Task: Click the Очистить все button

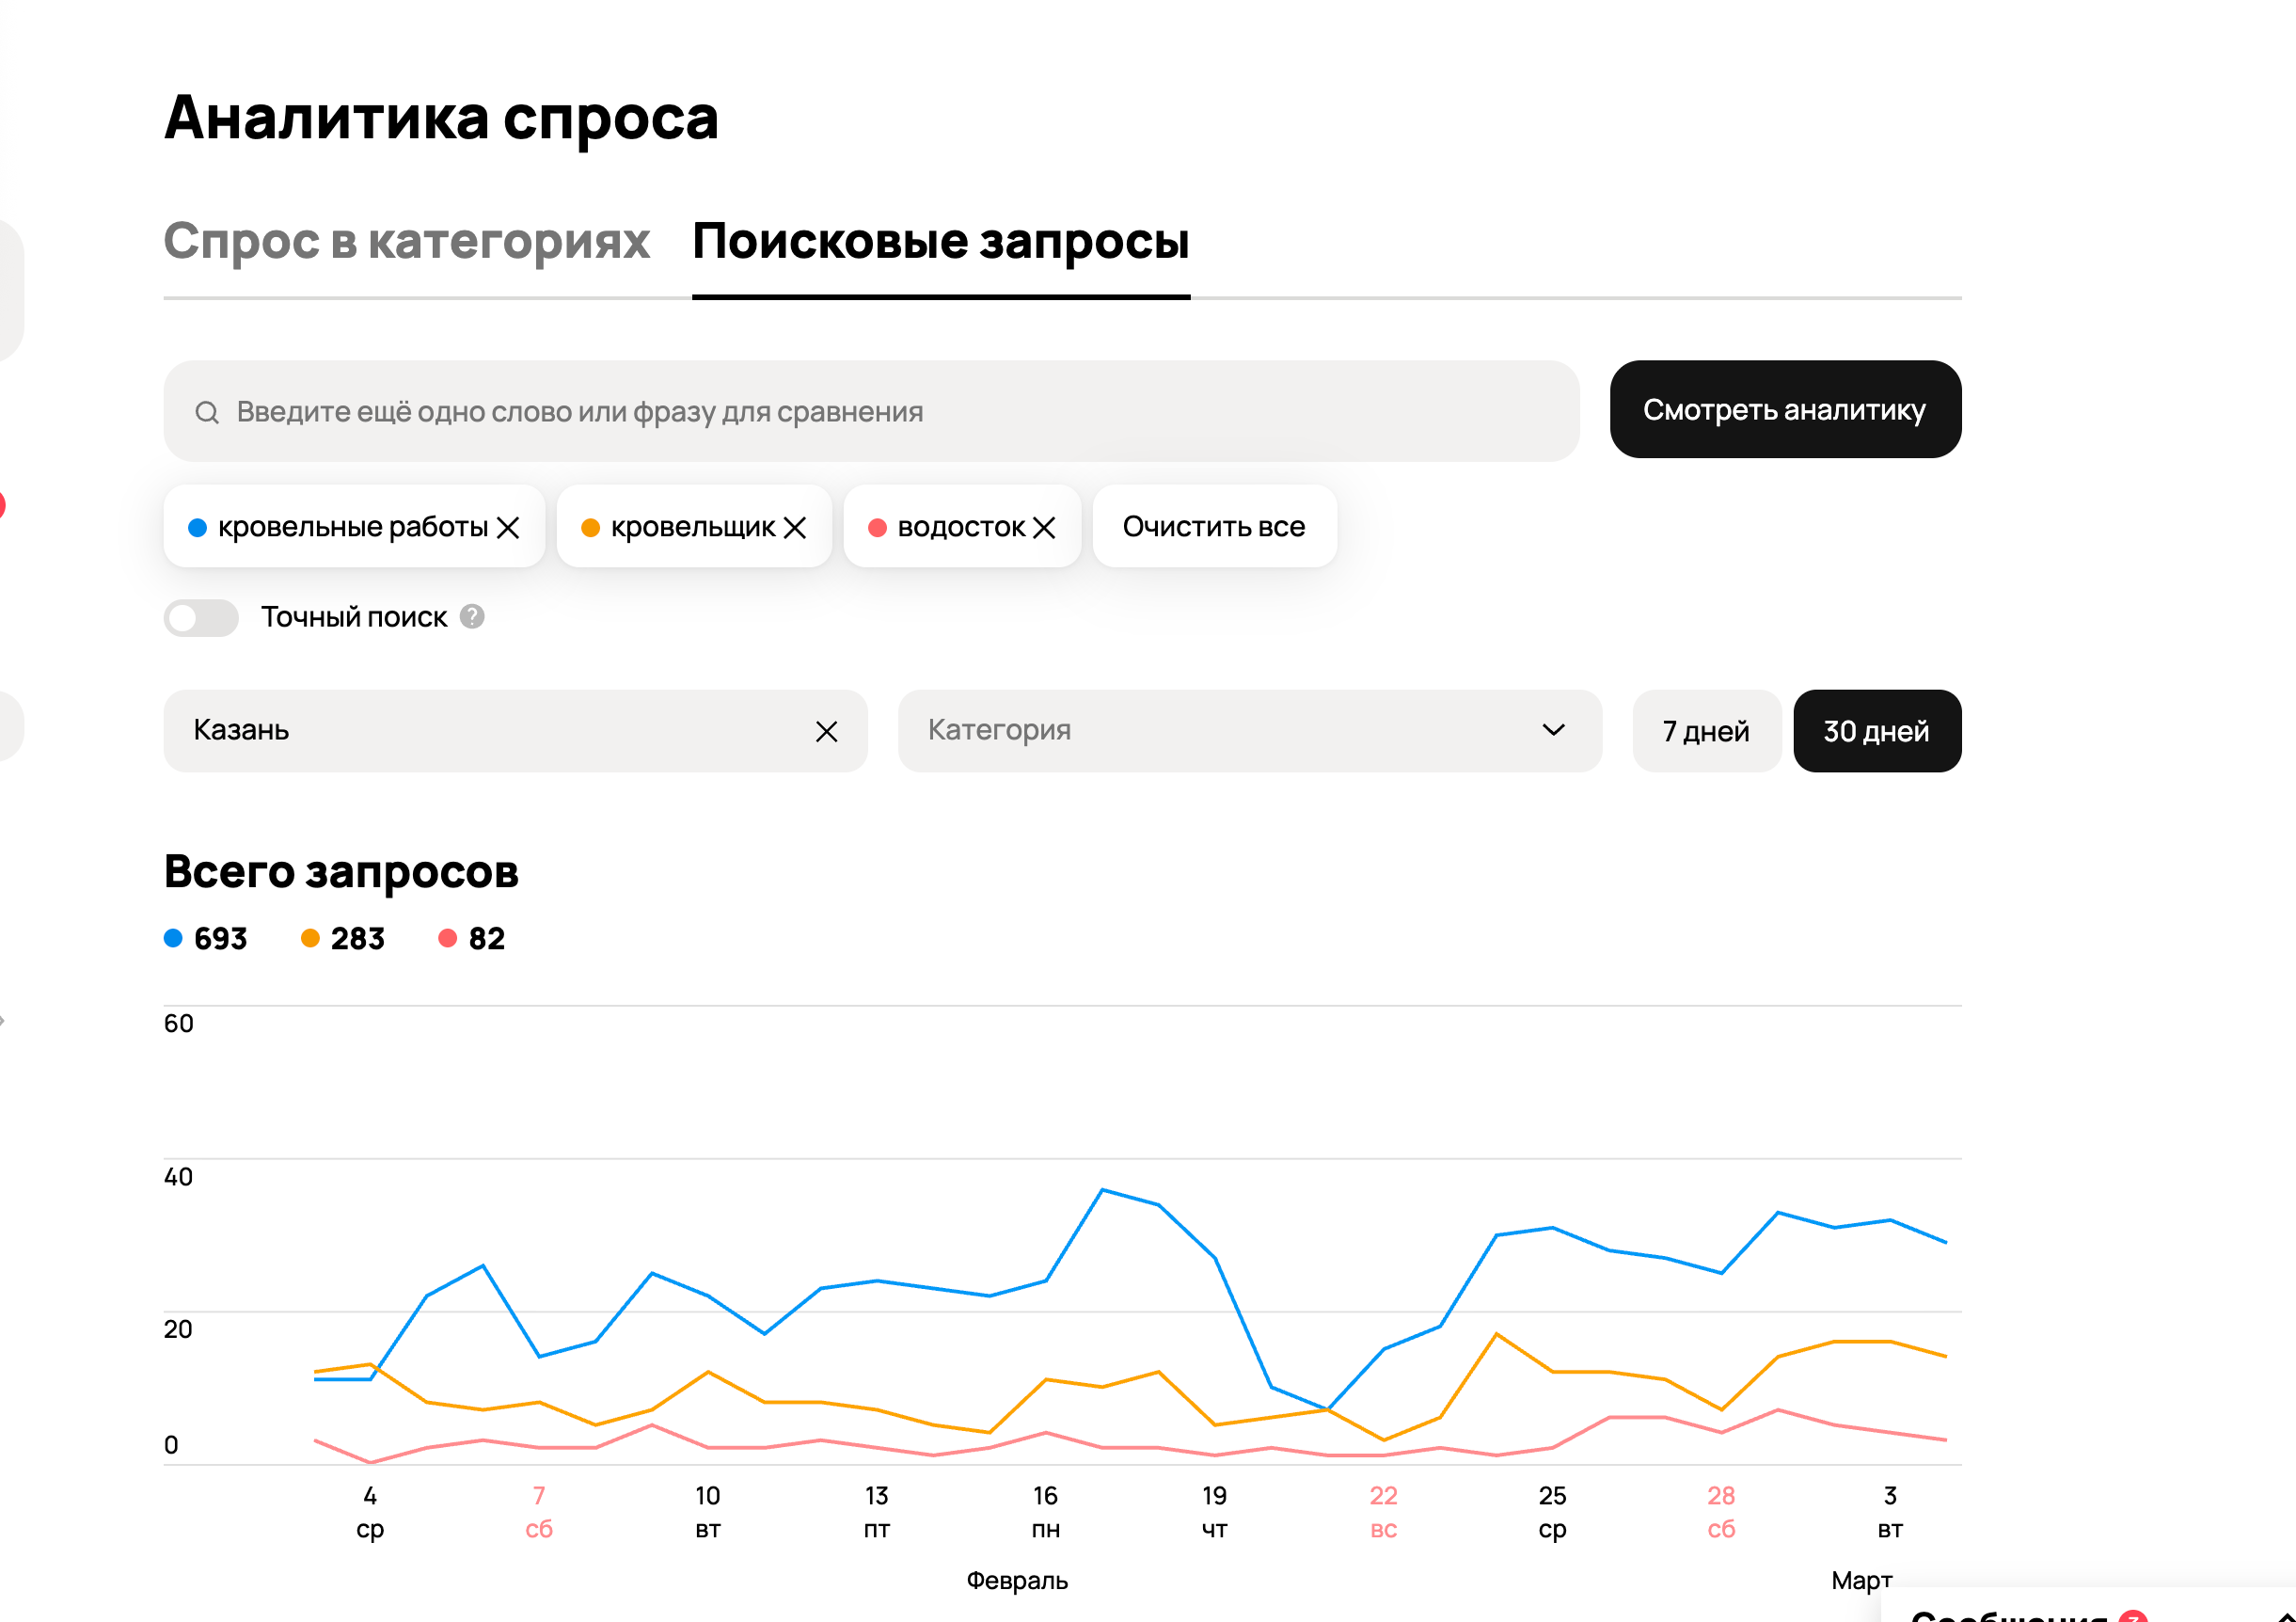Action: click(x=1214, y=527)
